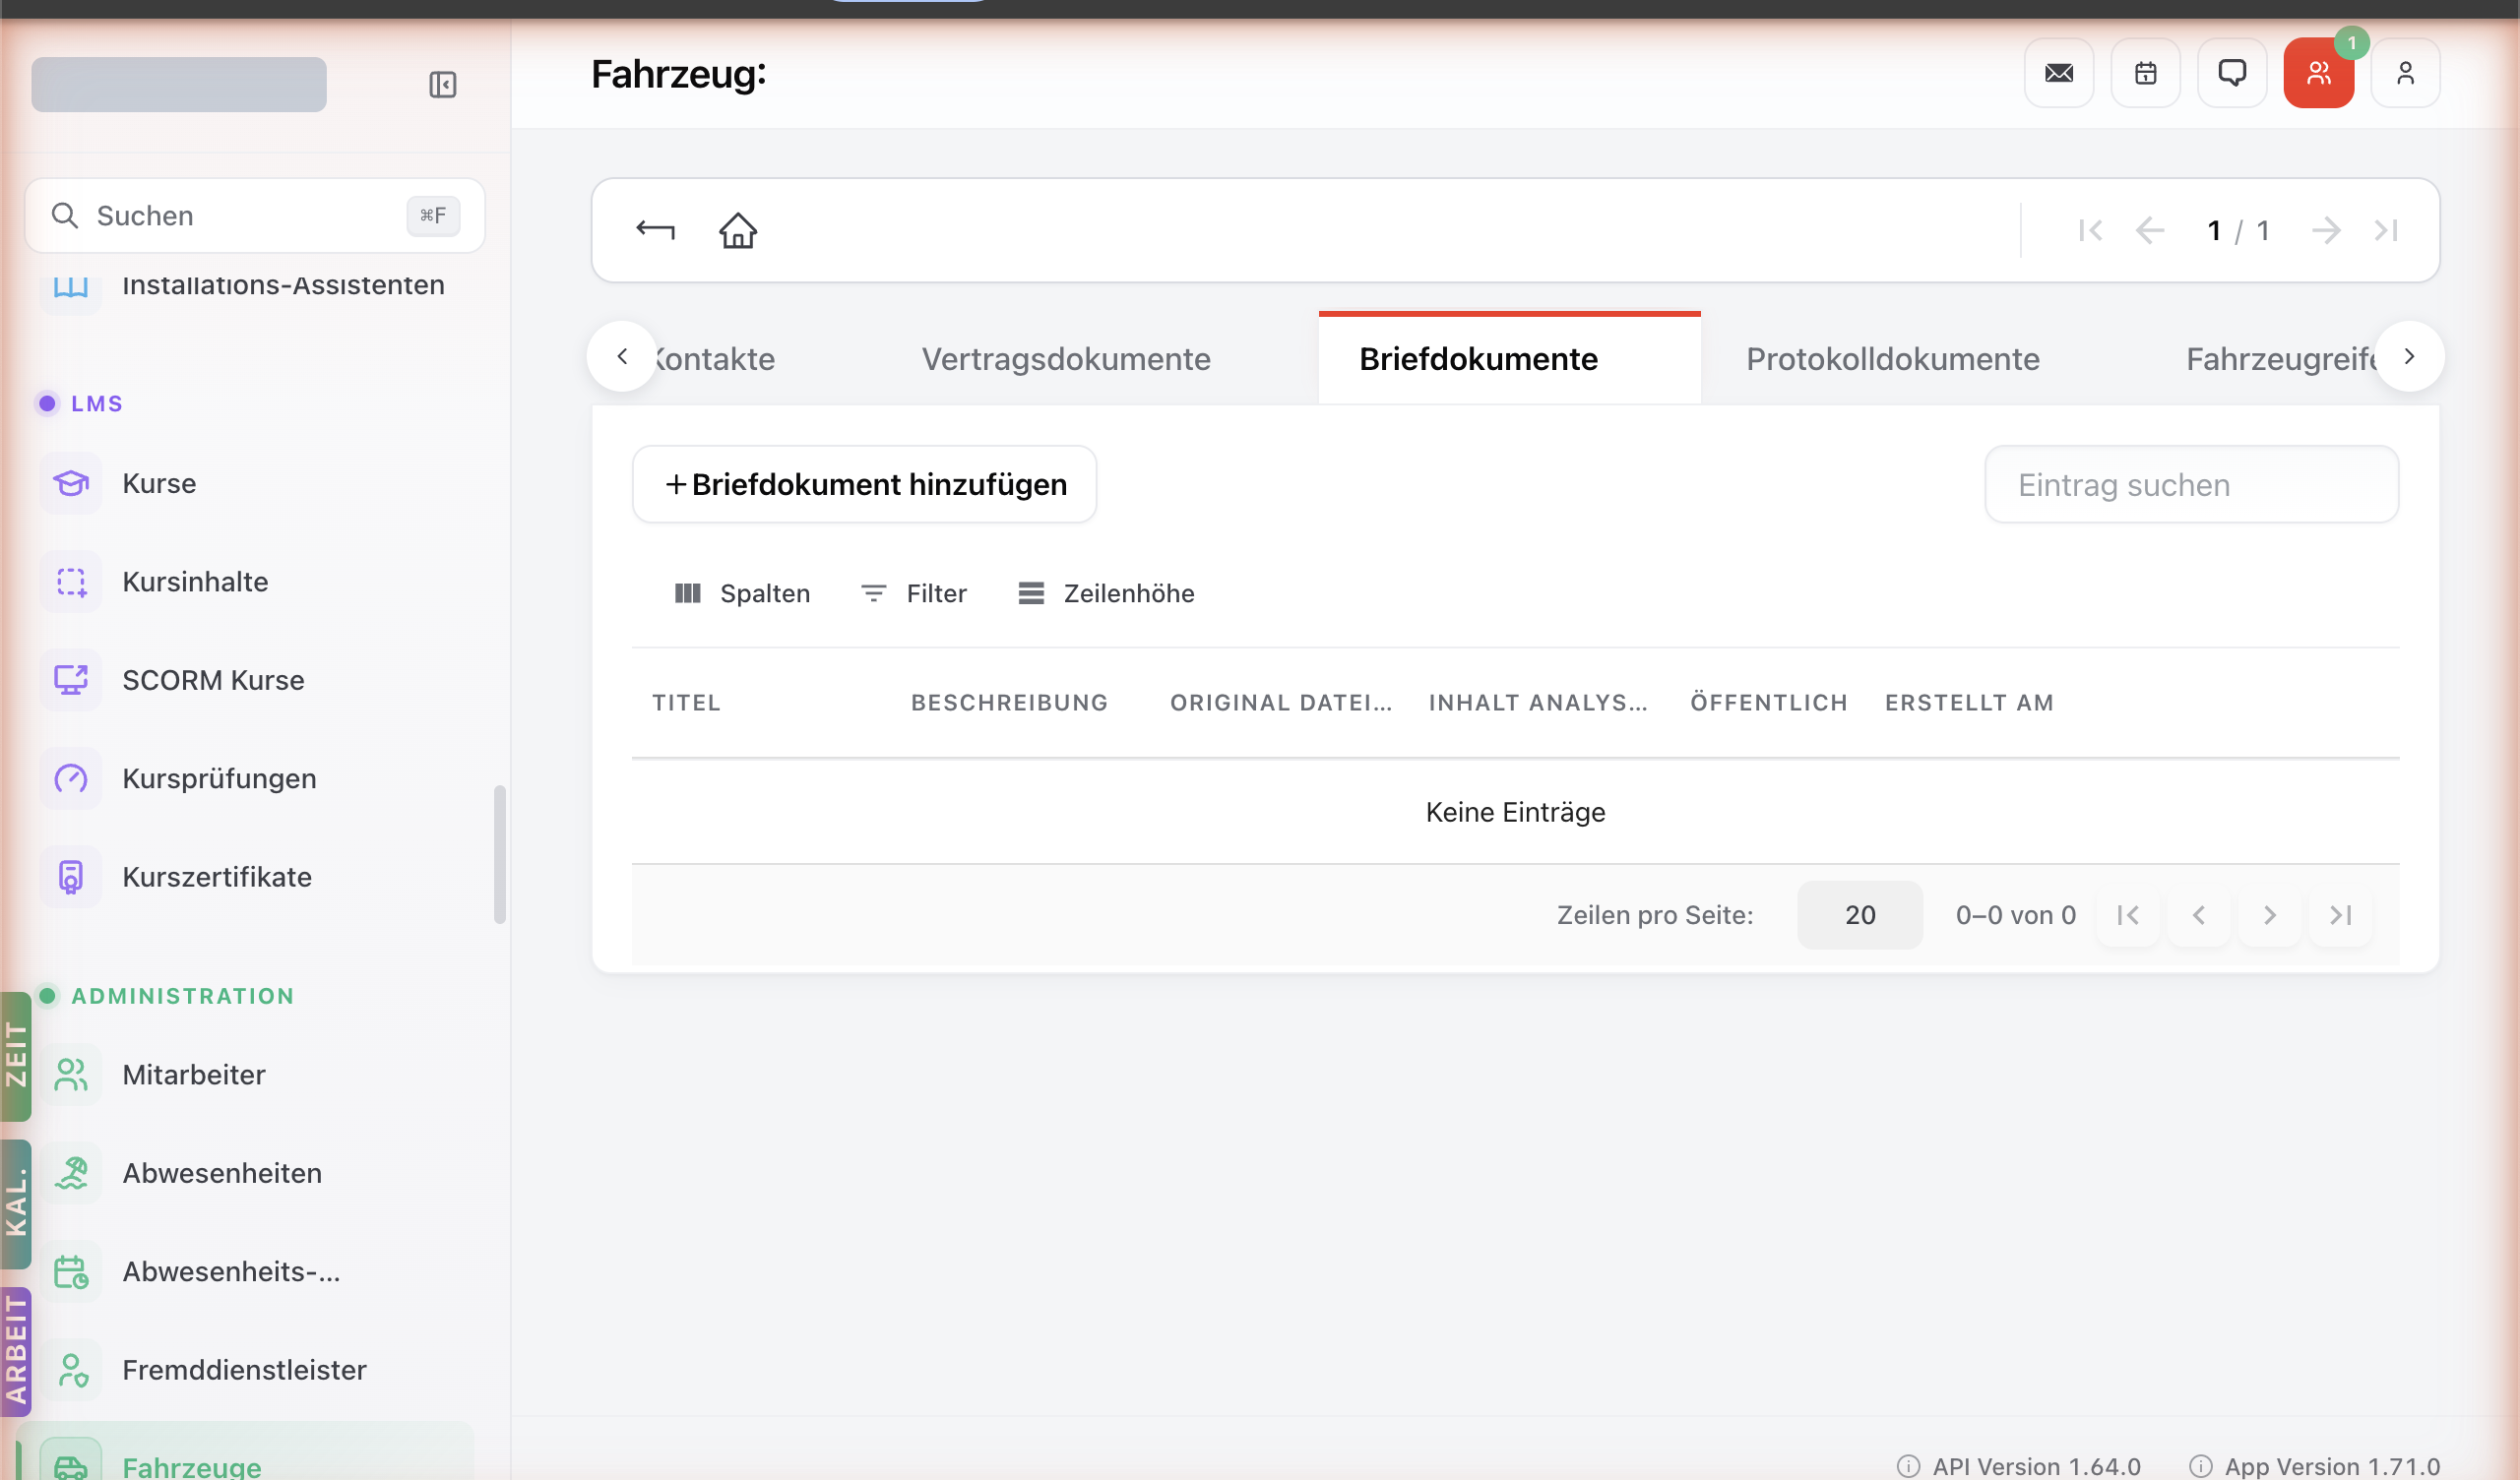Switch to the Protokolldokumente tab
The width and height of the screenshot is (2520, 1480).
[x=1892, y=359]
